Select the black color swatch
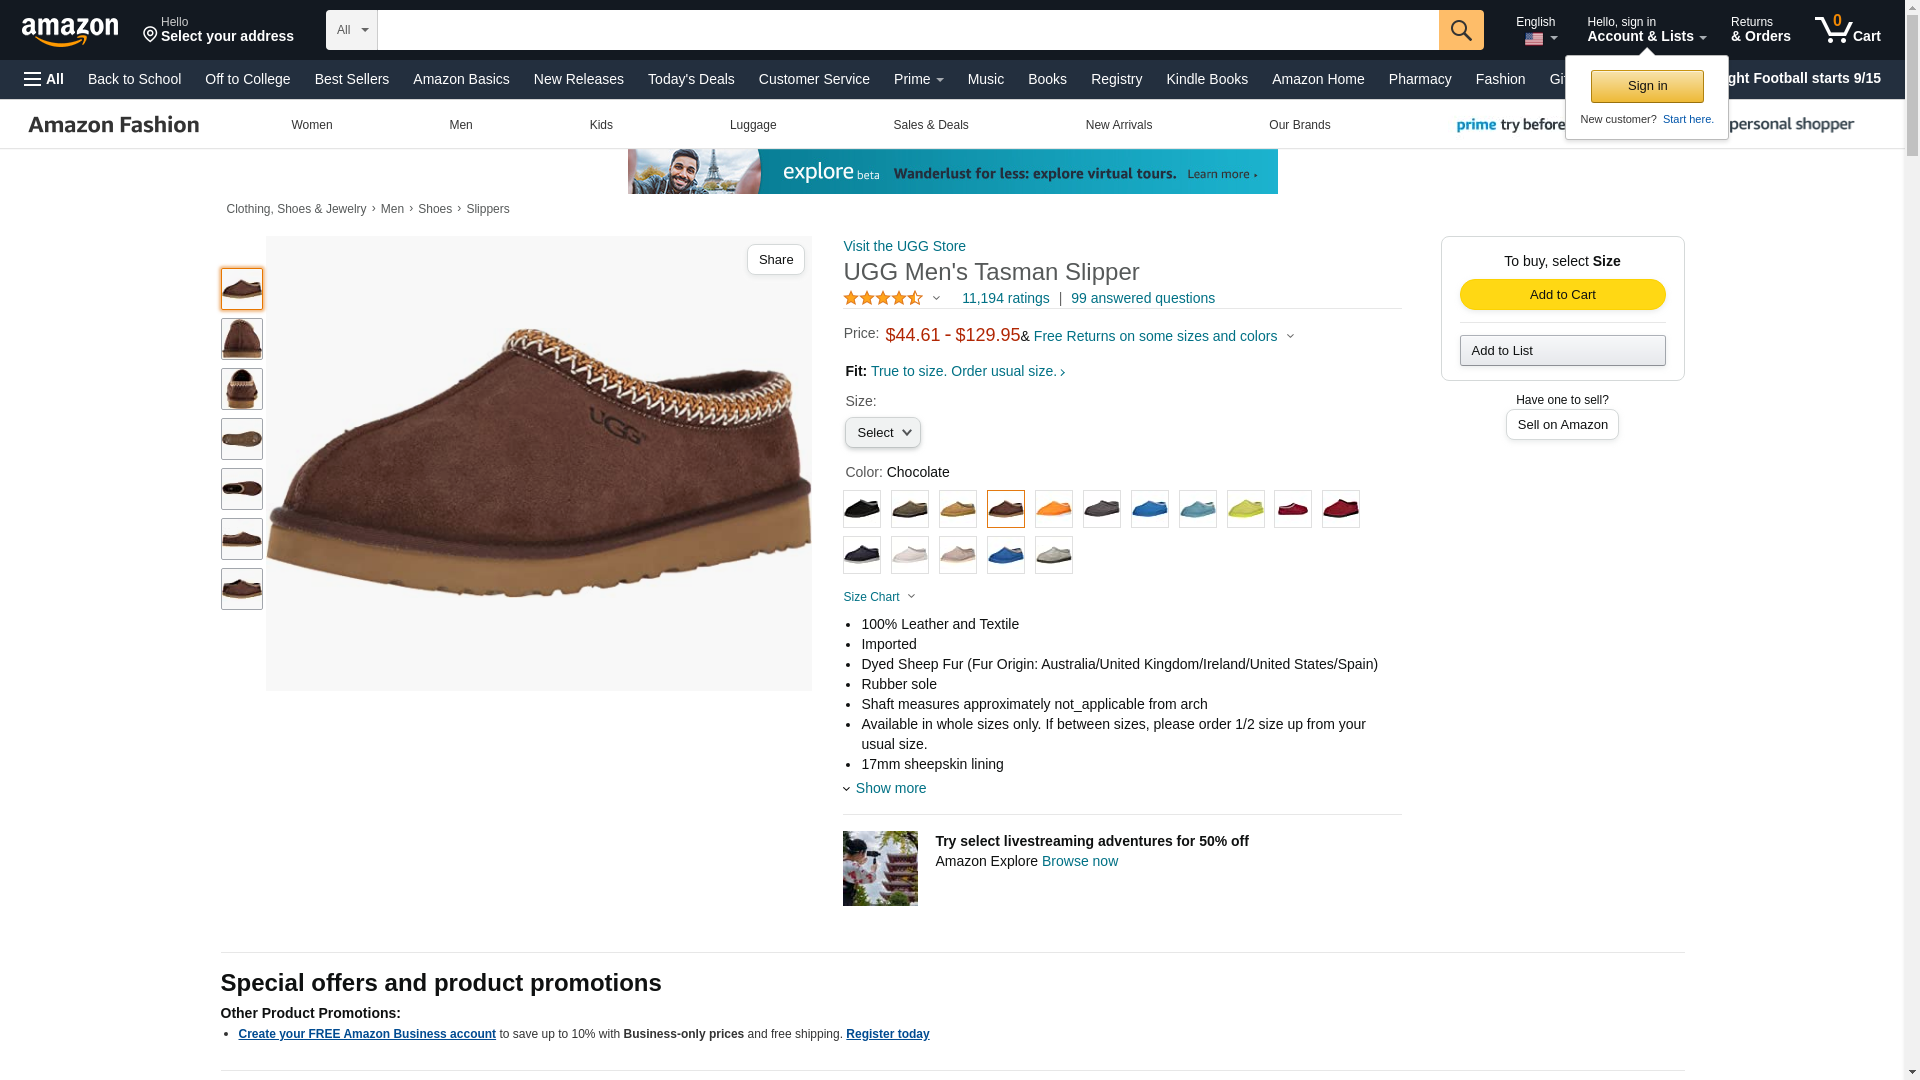 862,509
